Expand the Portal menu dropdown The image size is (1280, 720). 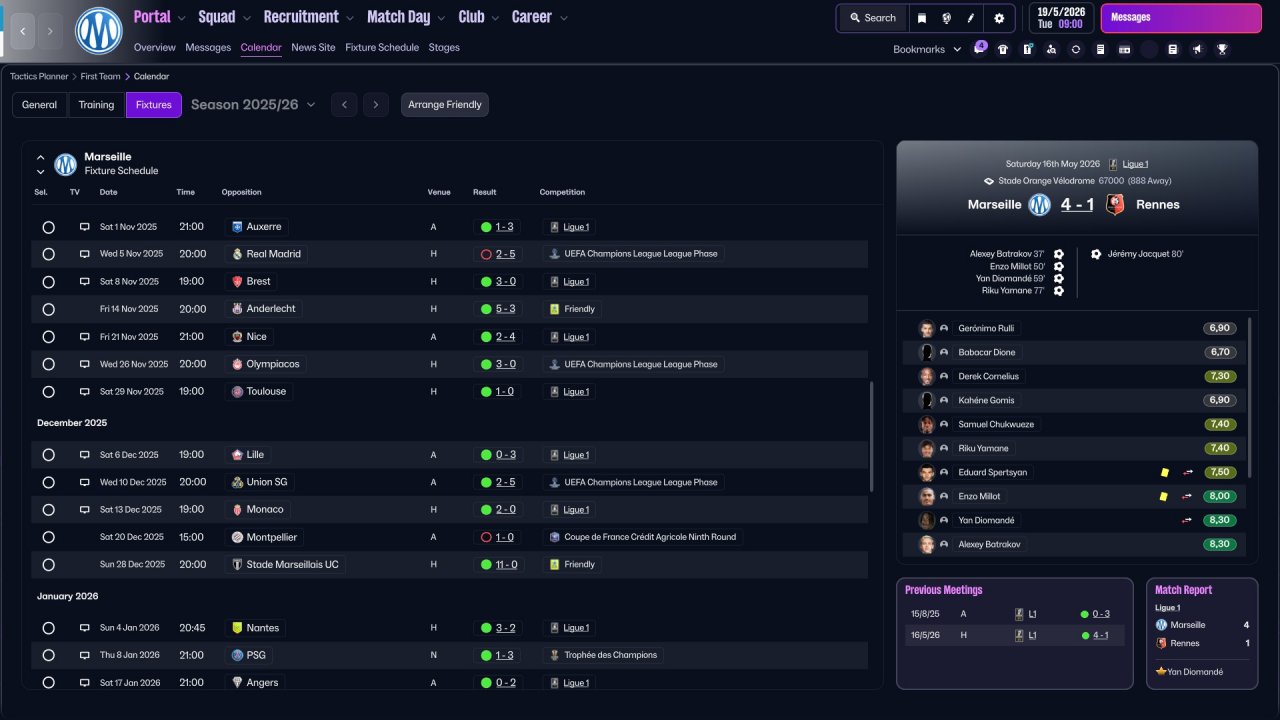tap(181, 18)
